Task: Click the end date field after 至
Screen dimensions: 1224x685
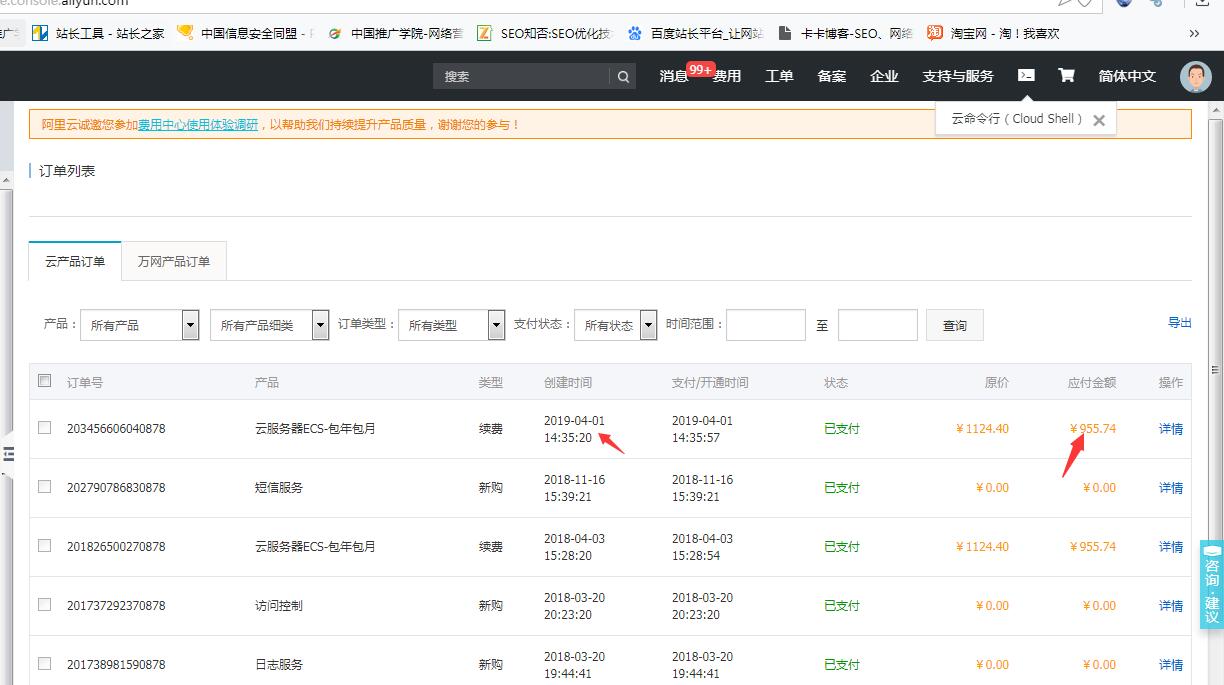Action: [878, 325]
